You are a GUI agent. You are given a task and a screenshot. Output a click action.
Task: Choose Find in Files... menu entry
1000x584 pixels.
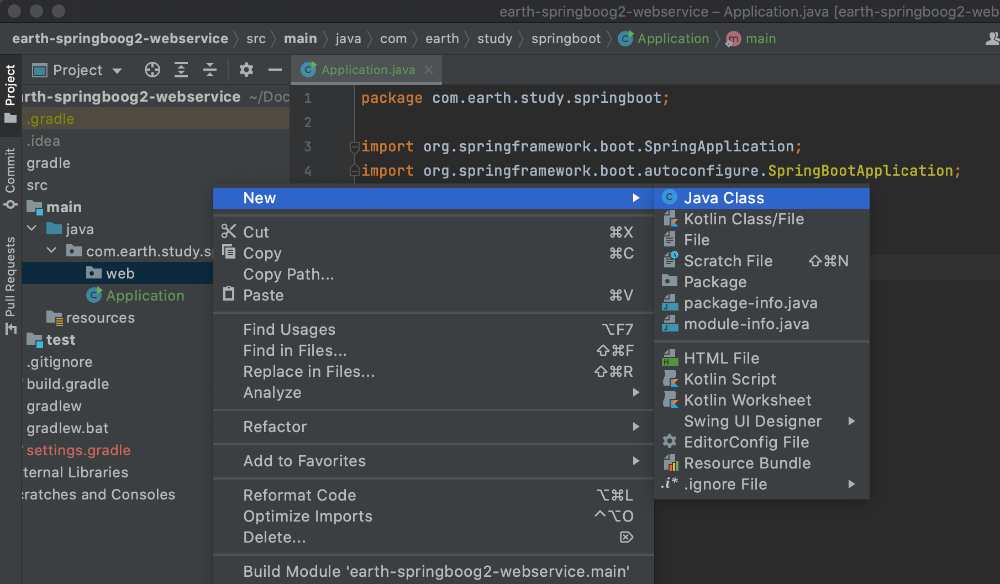point(433,351)
